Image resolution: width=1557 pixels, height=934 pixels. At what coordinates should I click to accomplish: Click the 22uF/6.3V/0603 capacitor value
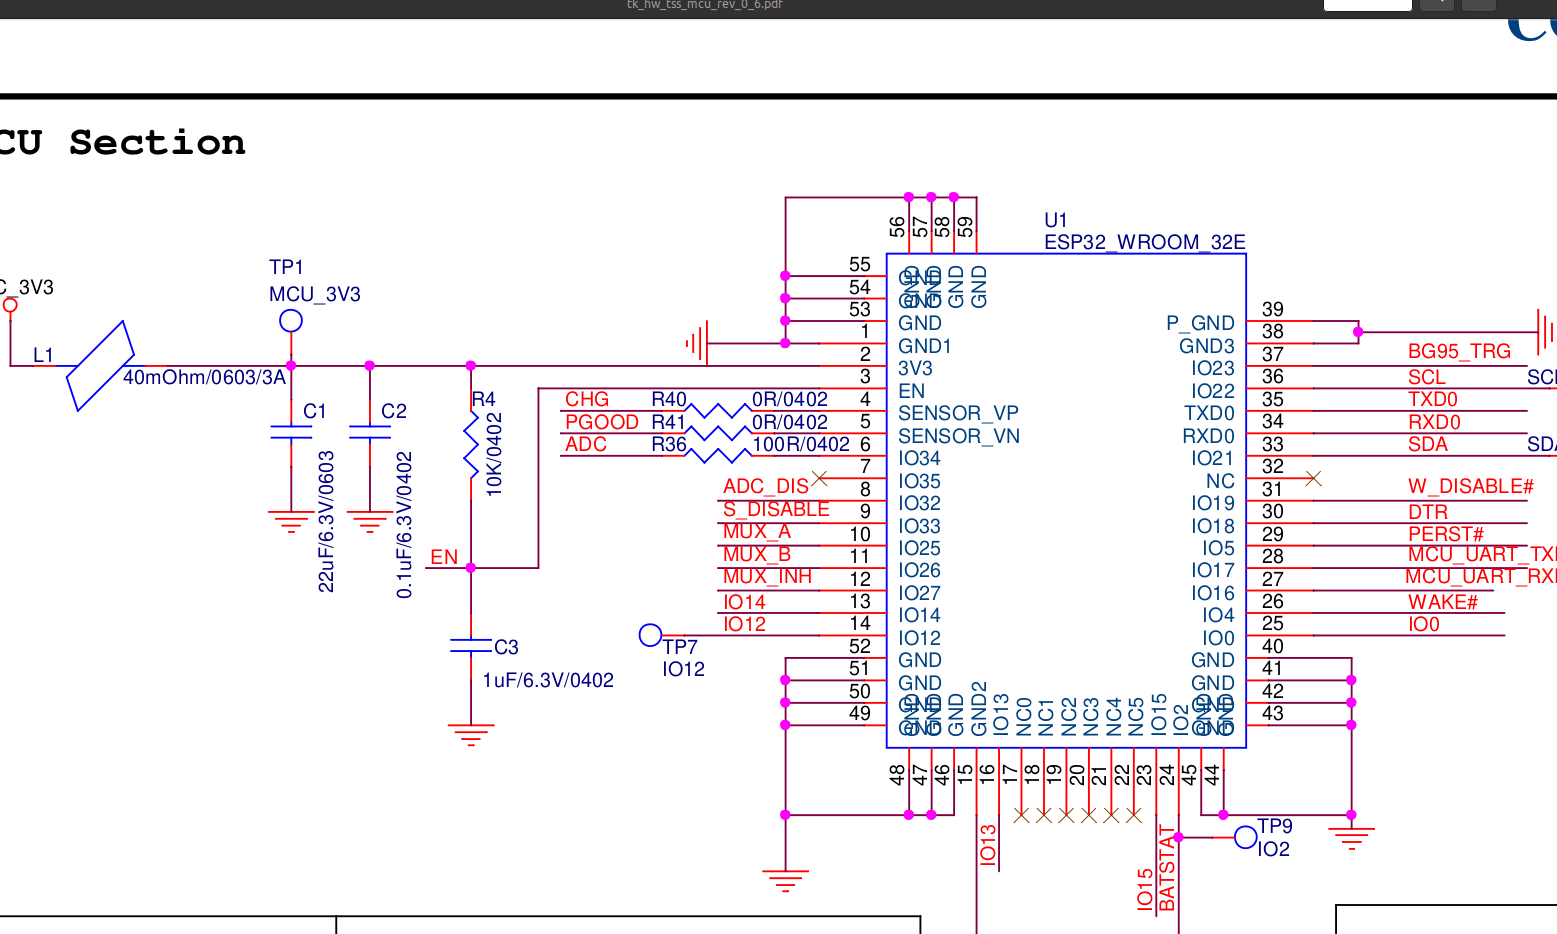[326, 521]
